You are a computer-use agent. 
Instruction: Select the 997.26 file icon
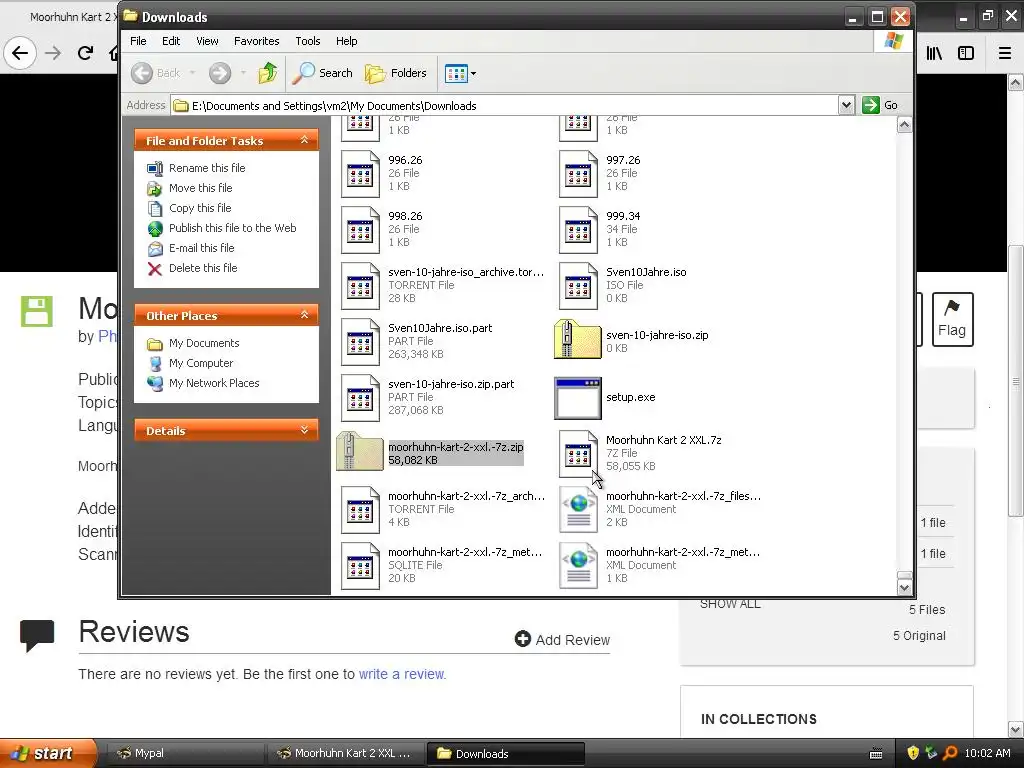click(x=578, y=174)
